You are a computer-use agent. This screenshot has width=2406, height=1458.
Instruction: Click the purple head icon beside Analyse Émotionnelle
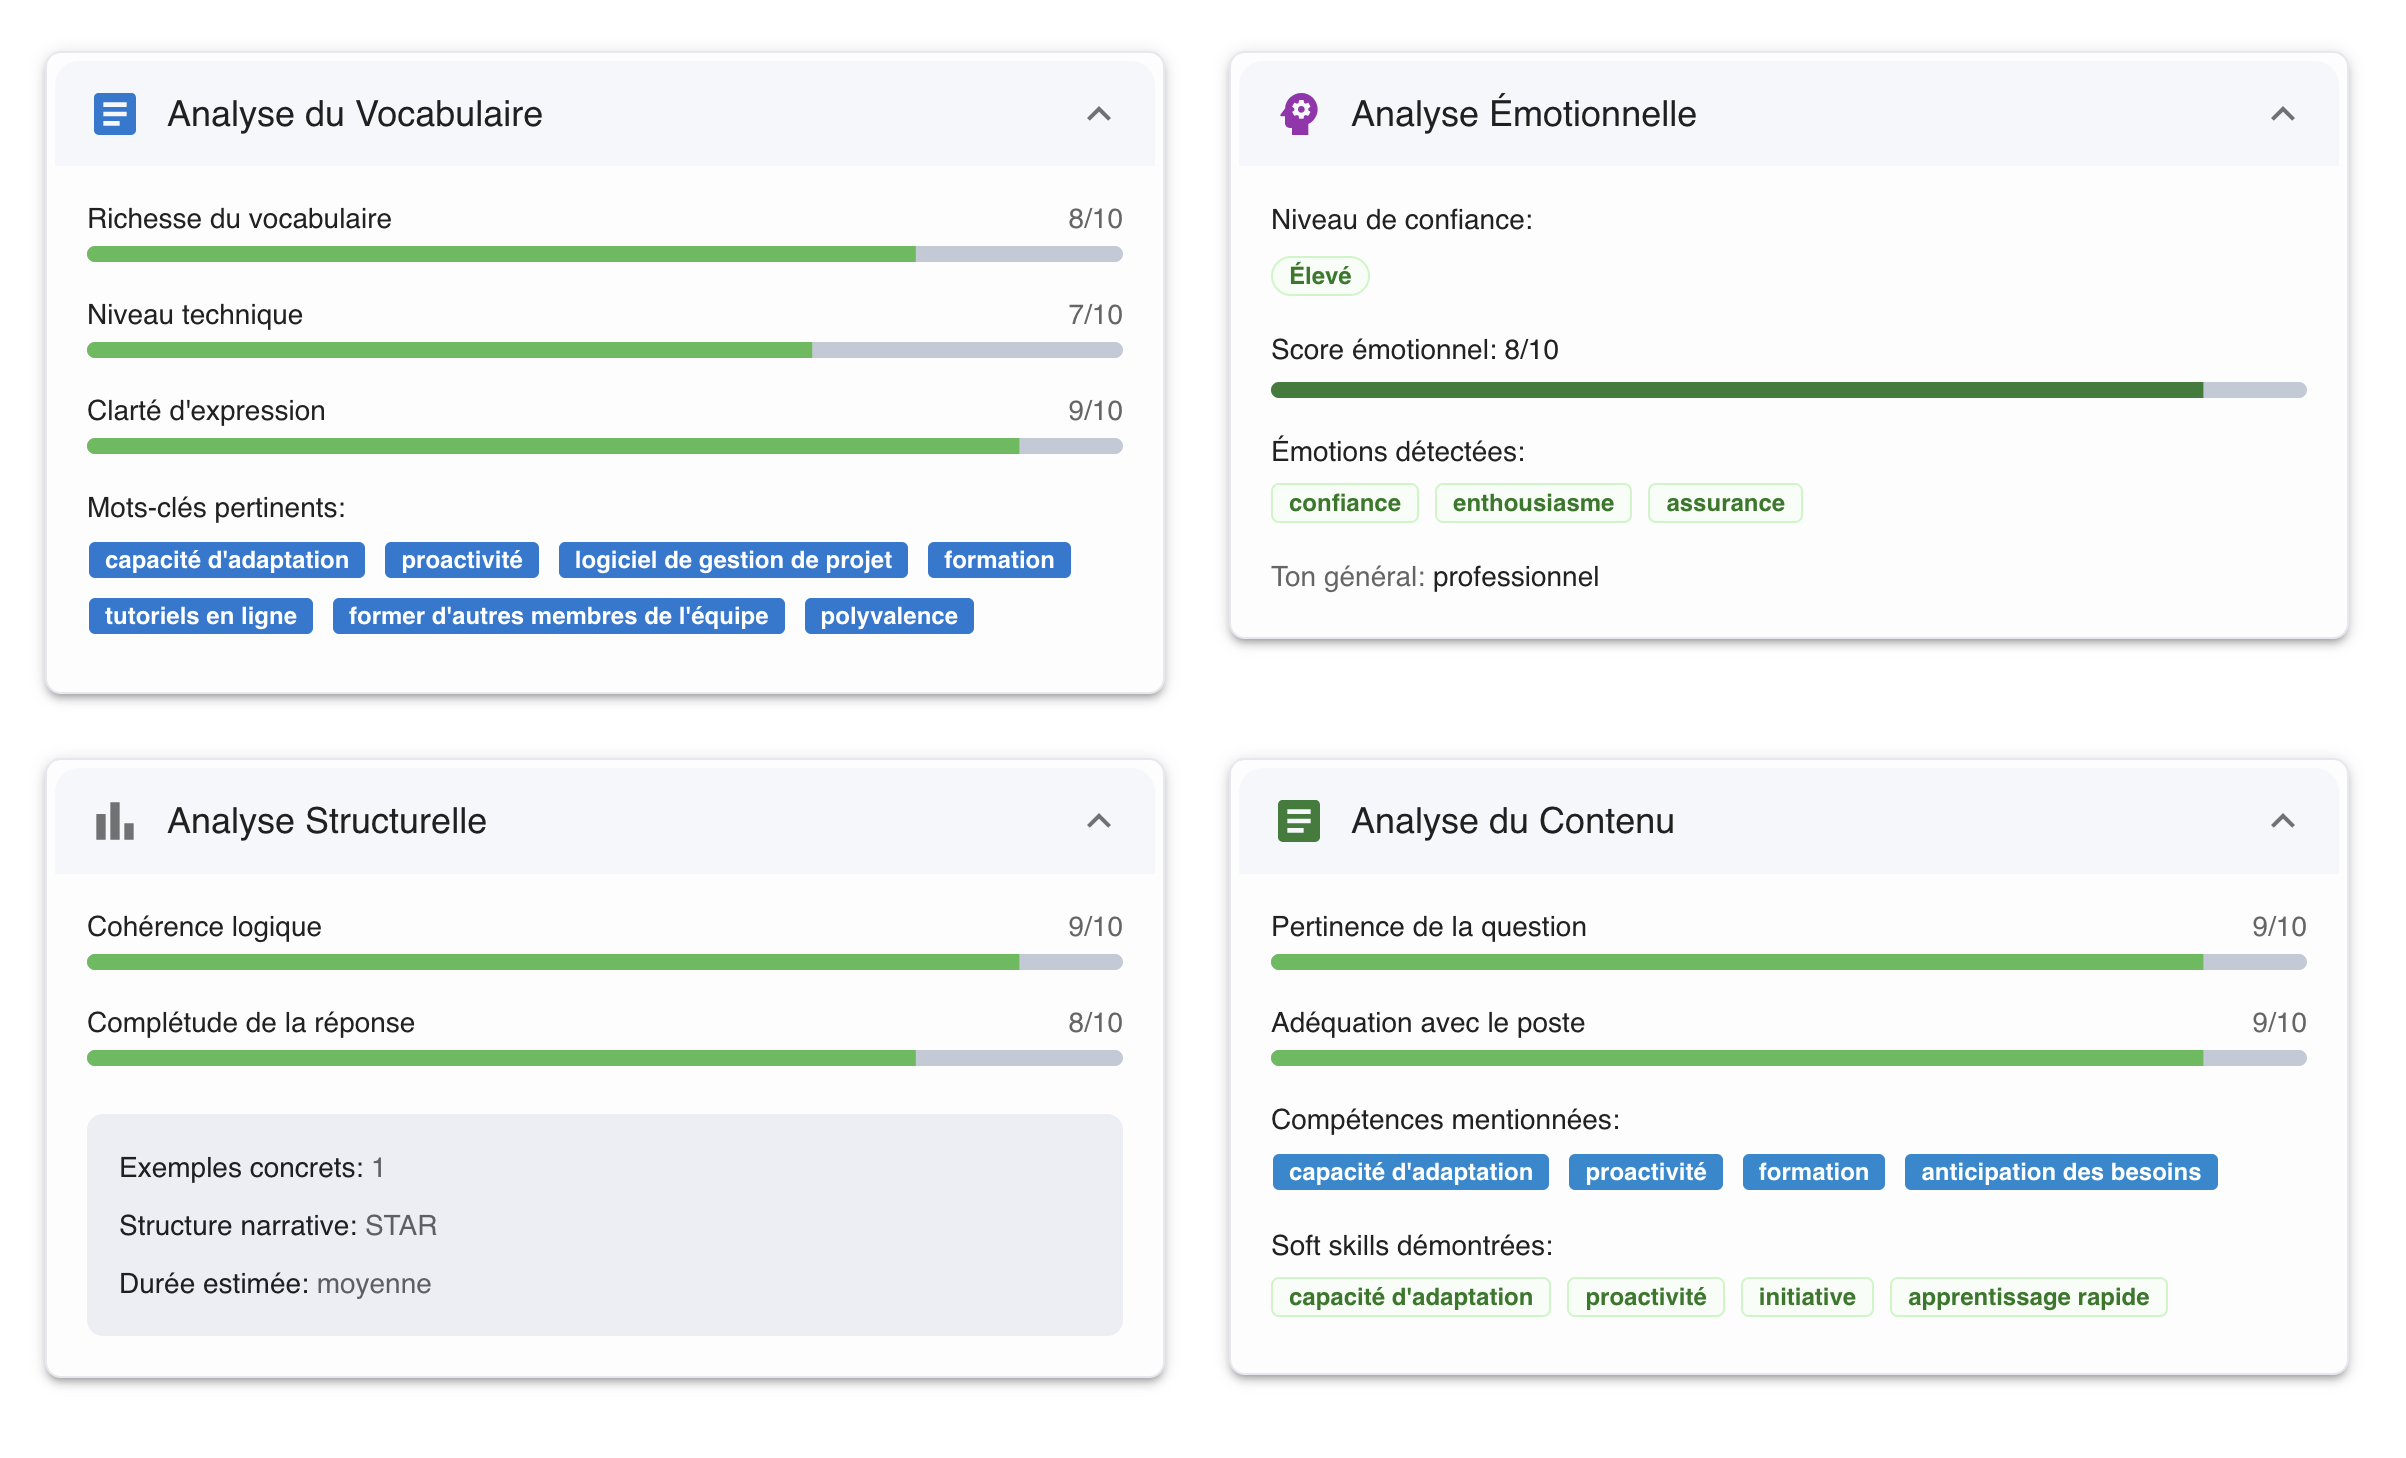coord(1299,114)
